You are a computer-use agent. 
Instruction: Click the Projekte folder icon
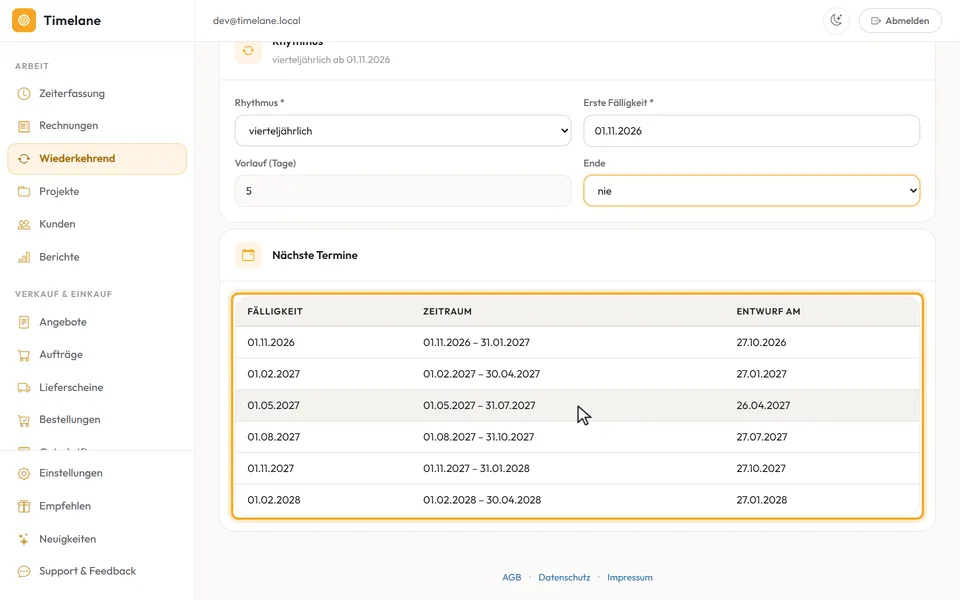[x=24, y=192]
